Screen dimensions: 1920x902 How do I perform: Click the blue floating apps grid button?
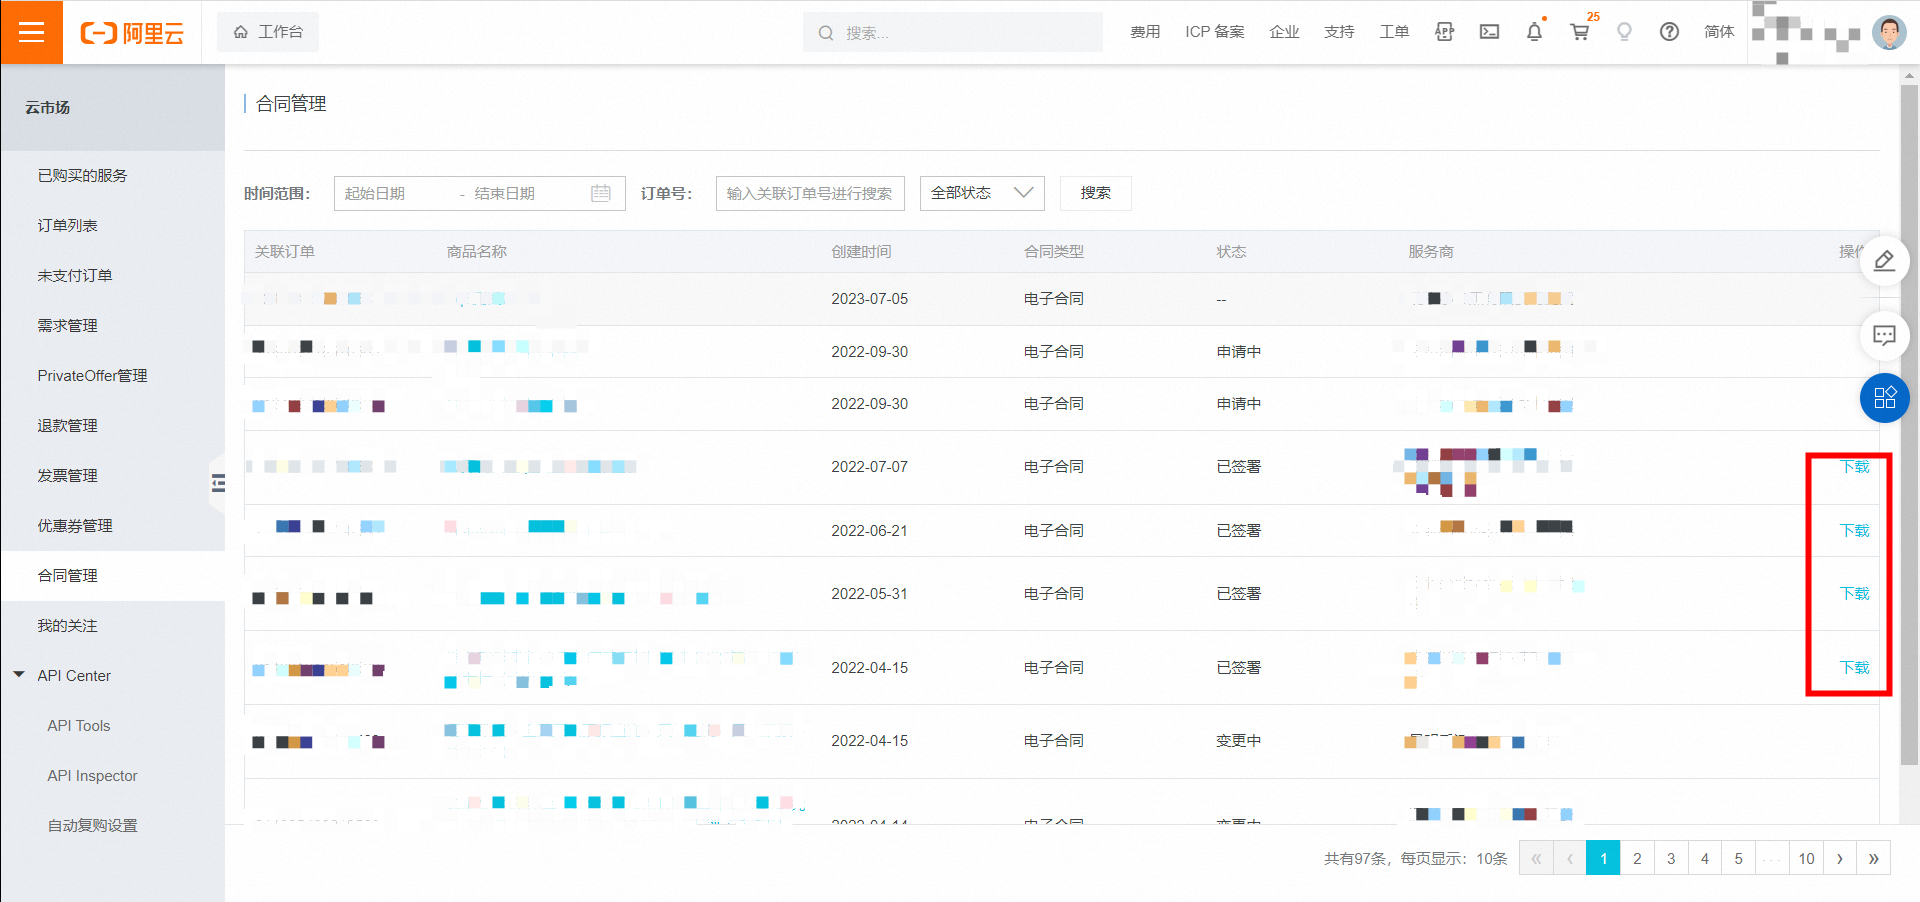pos(1884,398)
